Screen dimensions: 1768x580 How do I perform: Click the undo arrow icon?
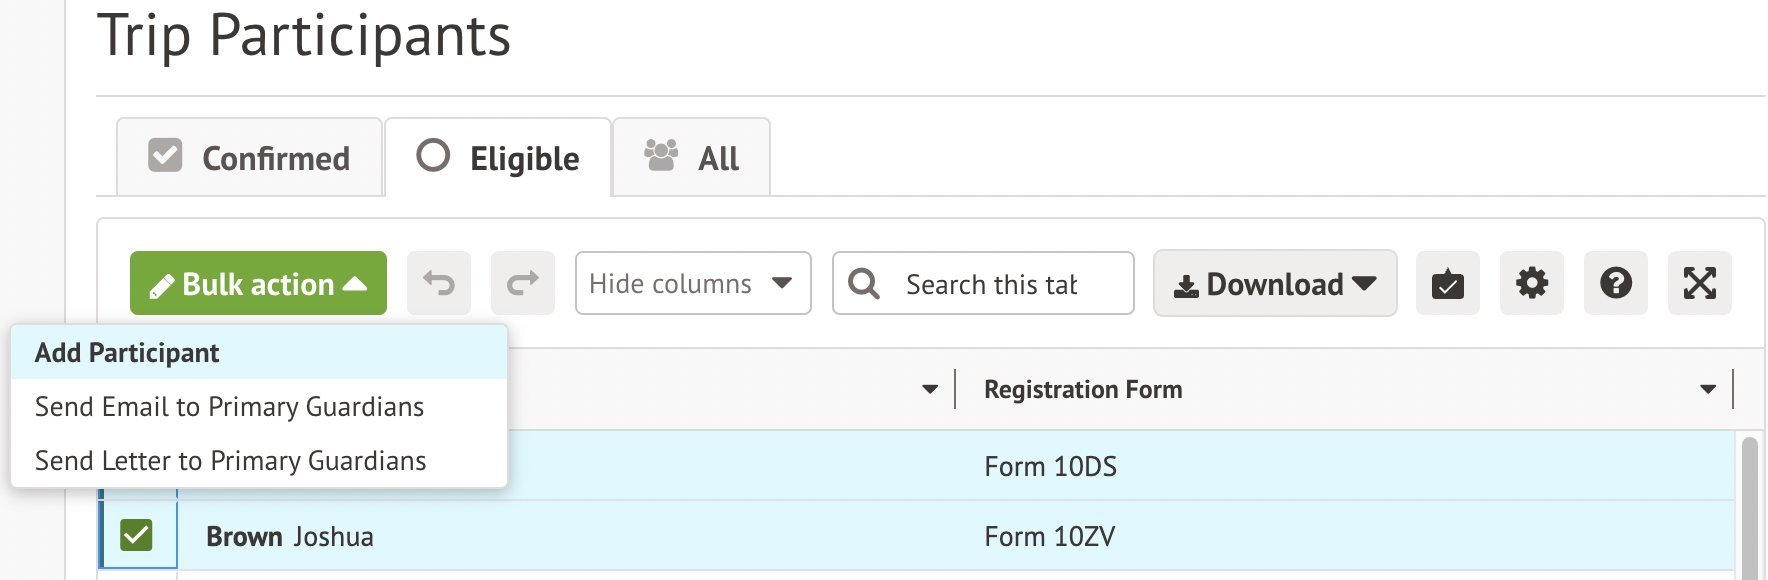(439, 284)
